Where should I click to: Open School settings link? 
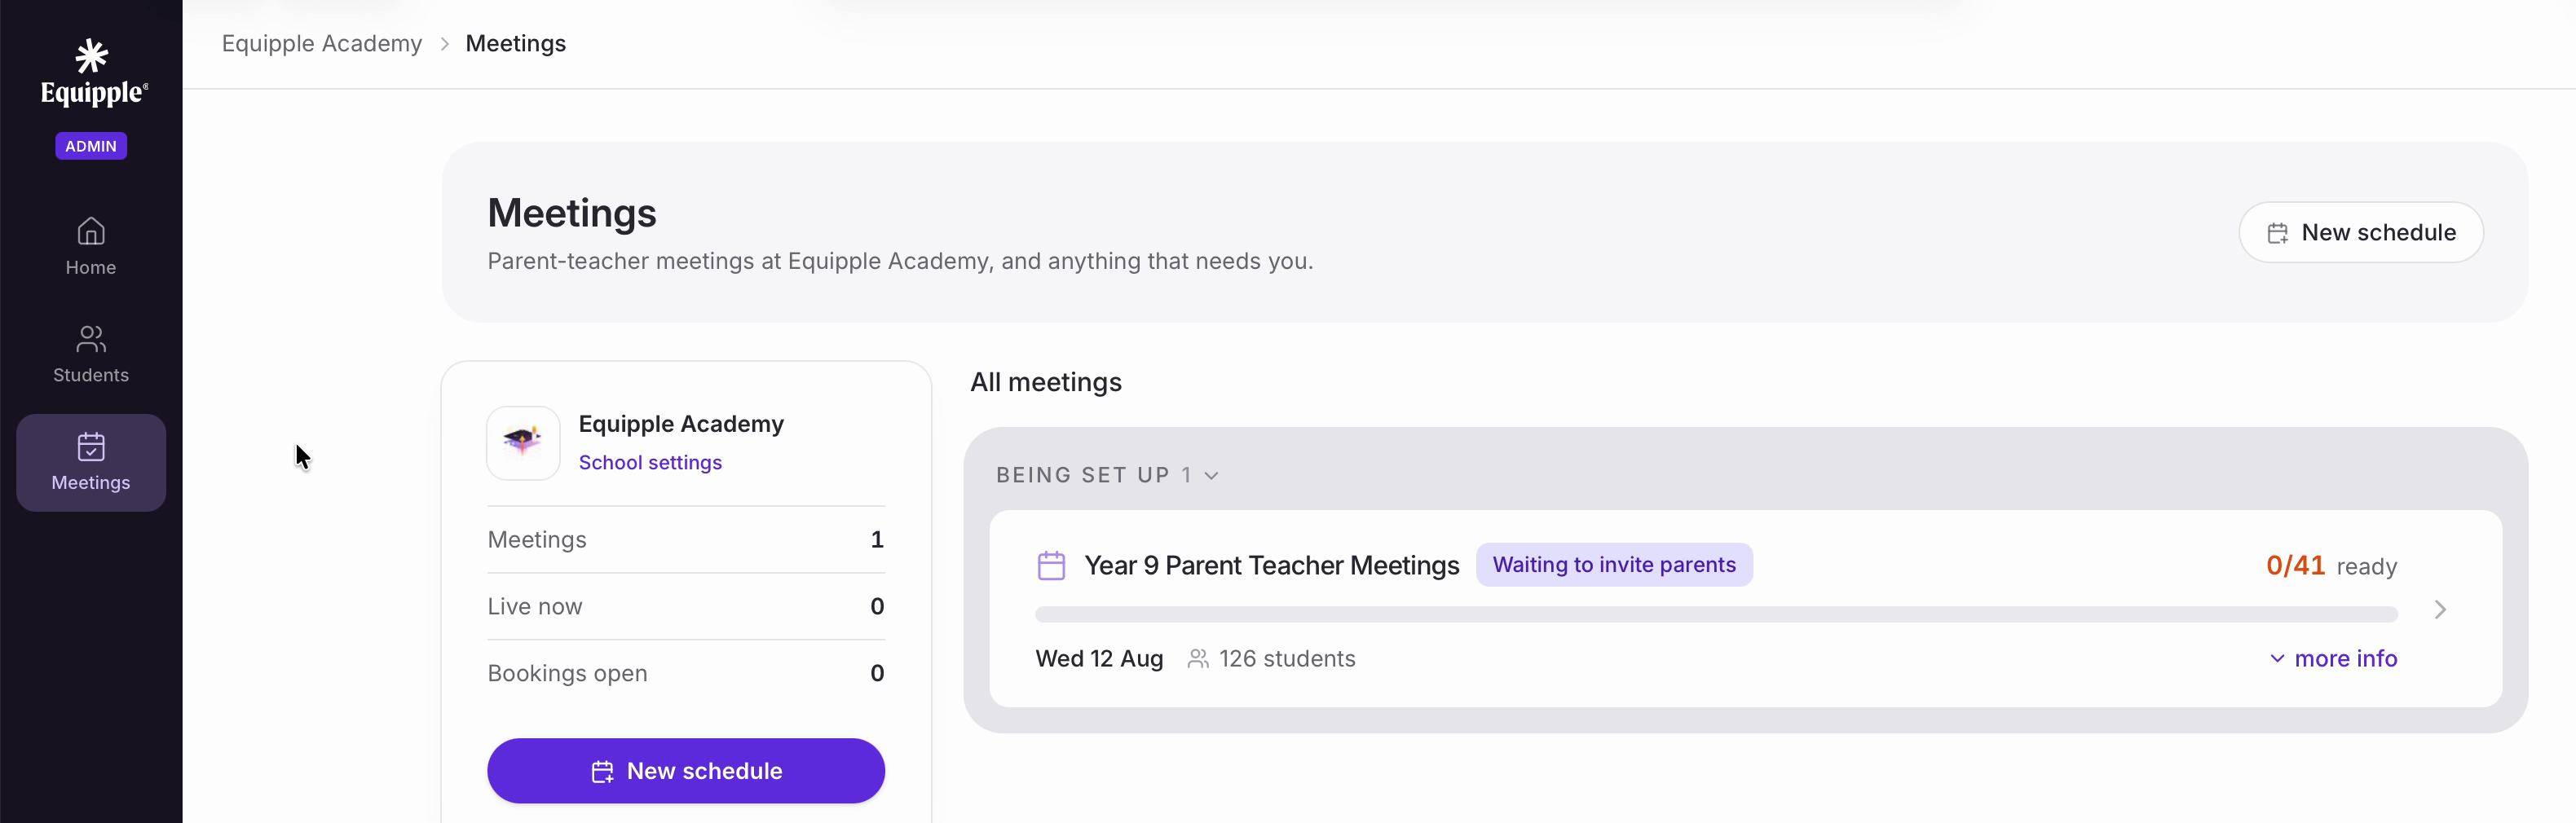pos(650,463)
